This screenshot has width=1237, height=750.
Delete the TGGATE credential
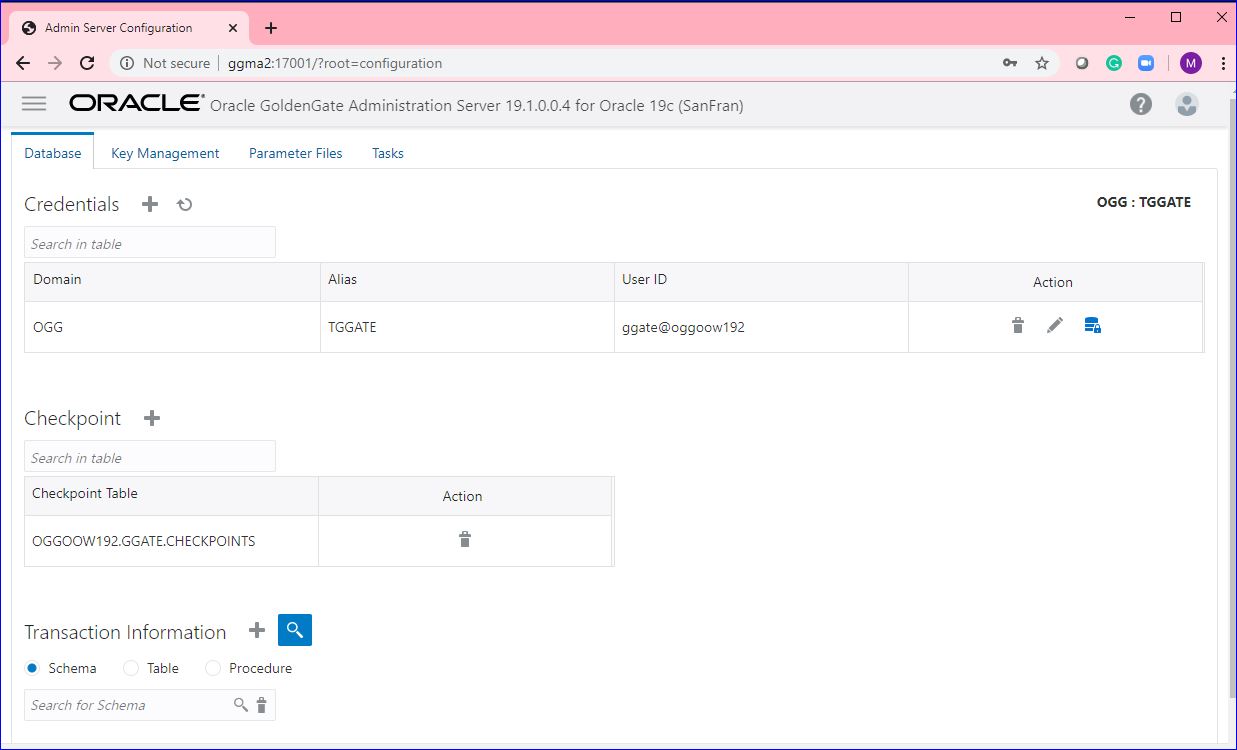[x=1018, y=325]
